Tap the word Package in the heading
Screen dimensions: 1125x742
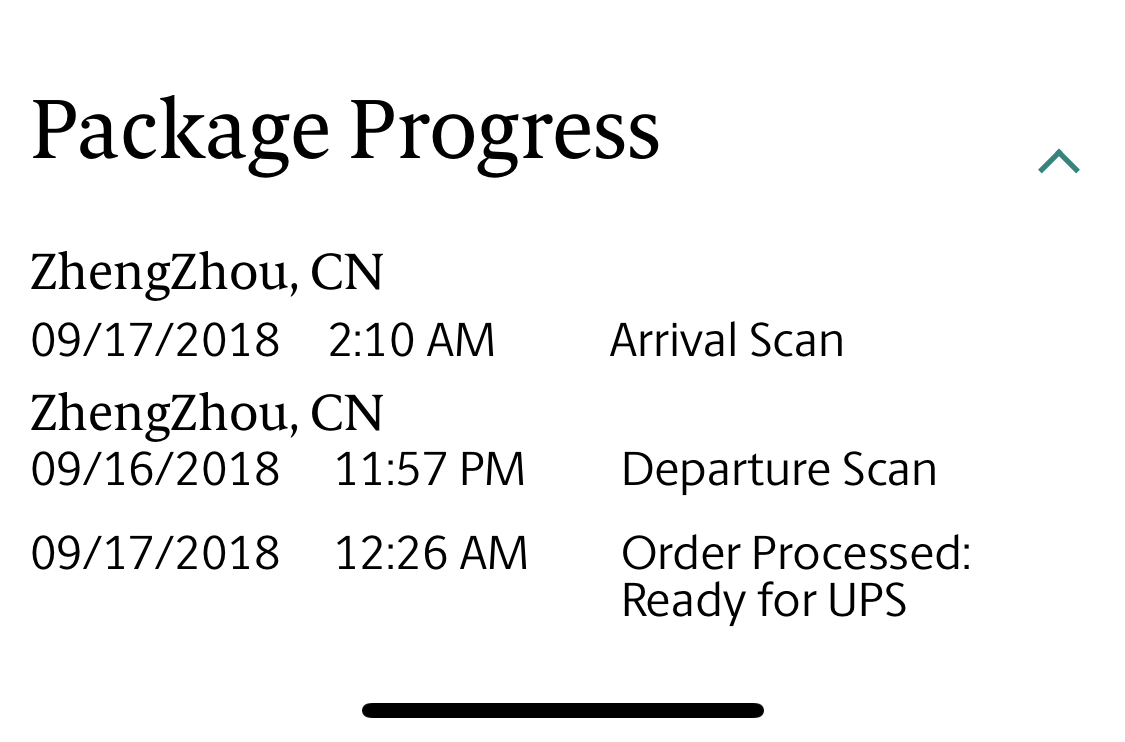point(181,135)
